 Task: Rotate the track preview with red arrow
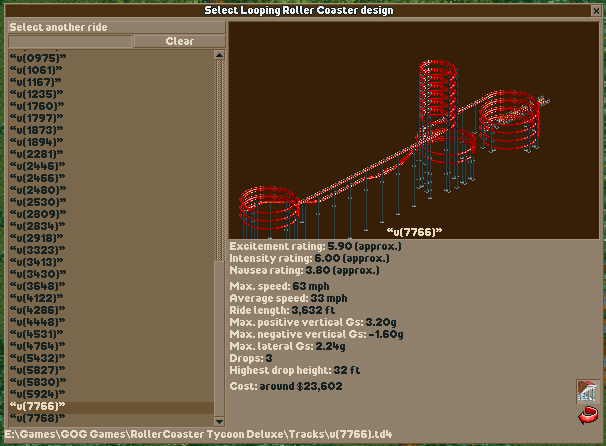[x=588, y=415]
